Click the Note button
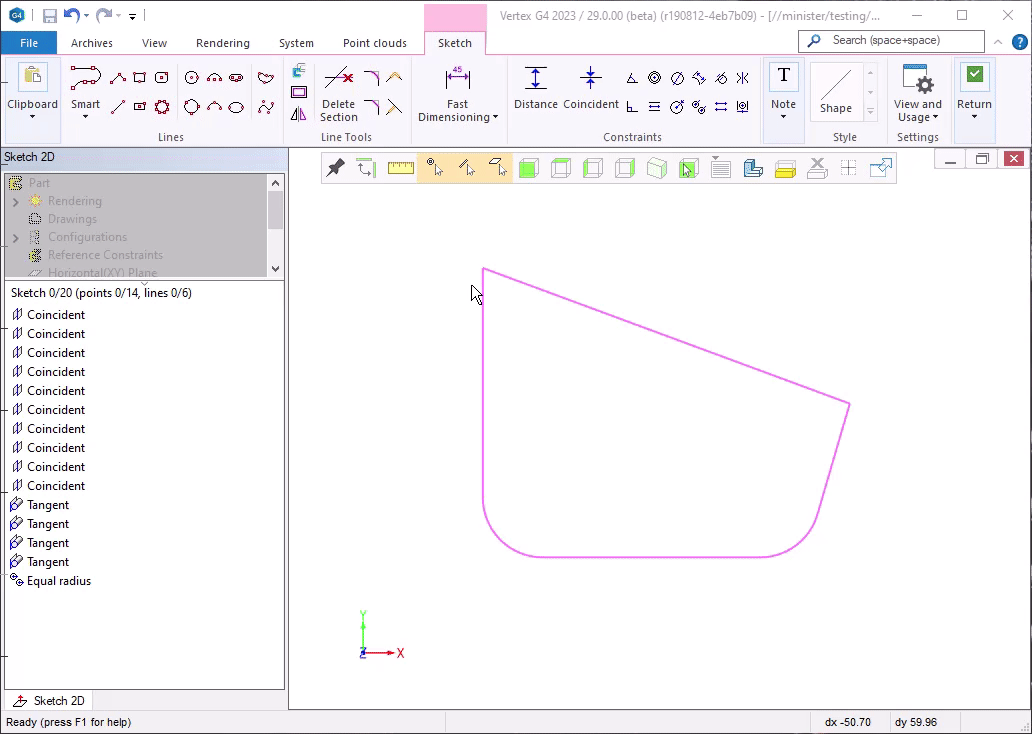1032x734 pixels. pos(783,88)
